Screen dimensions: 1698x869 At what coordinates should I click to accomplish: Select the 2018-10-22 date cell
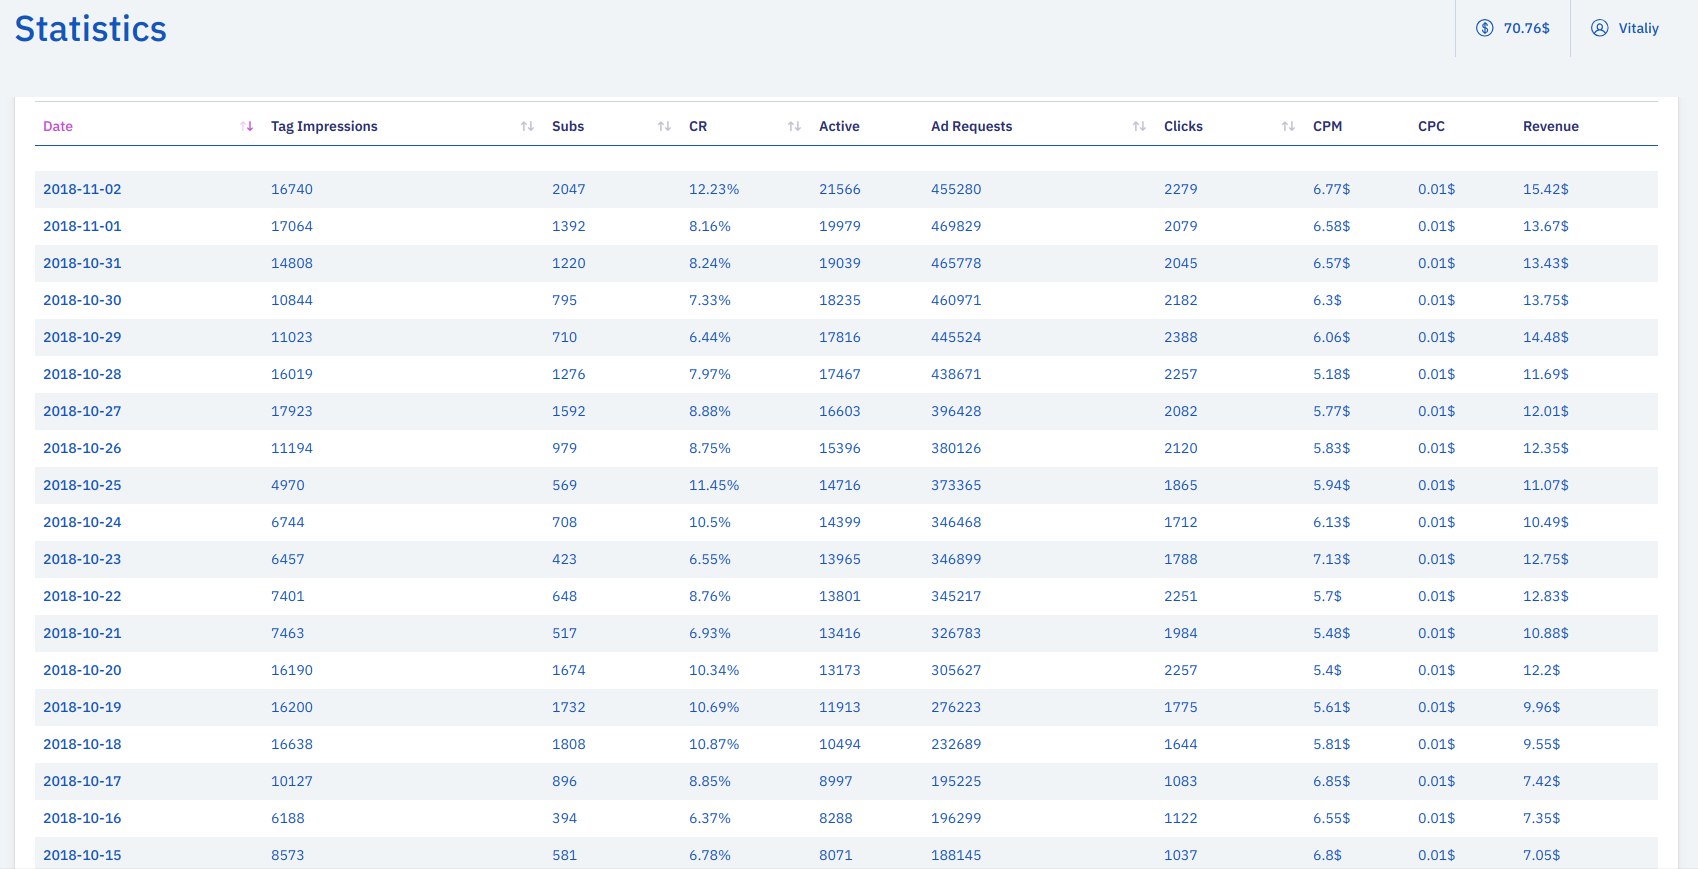tap(82, 596)
